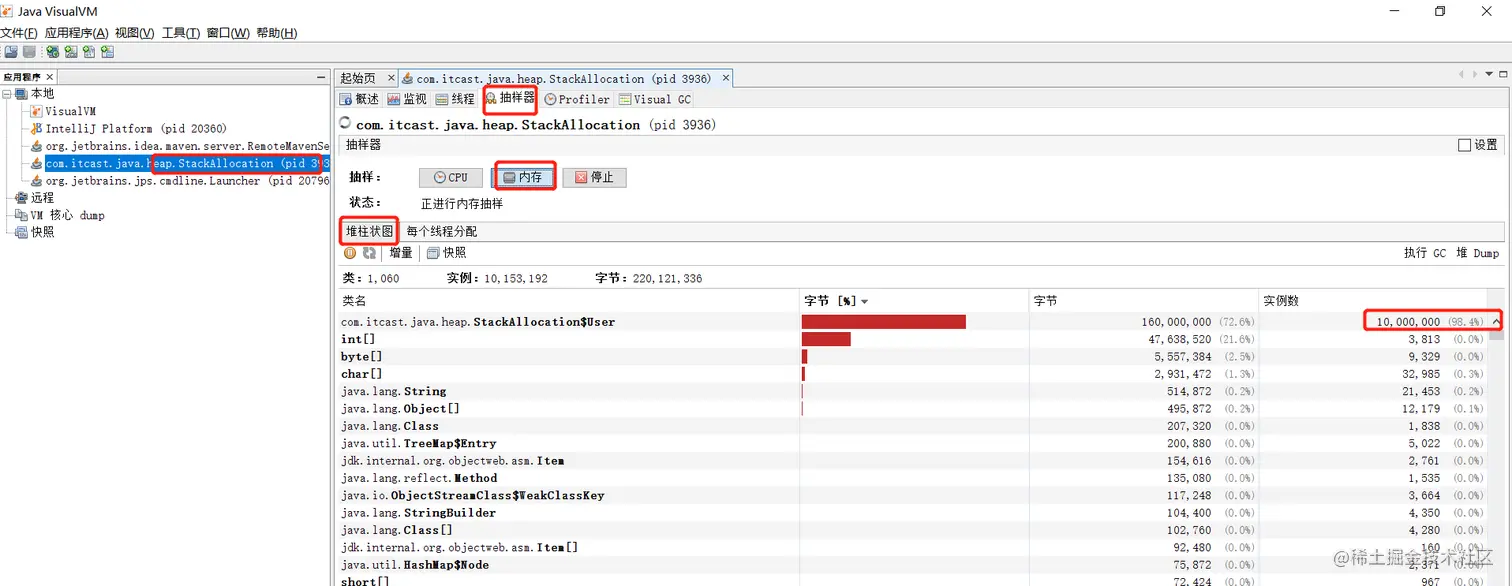Click the fifth main toolbar icon
Screen dimensions: 1512x586
coord(89,52)
